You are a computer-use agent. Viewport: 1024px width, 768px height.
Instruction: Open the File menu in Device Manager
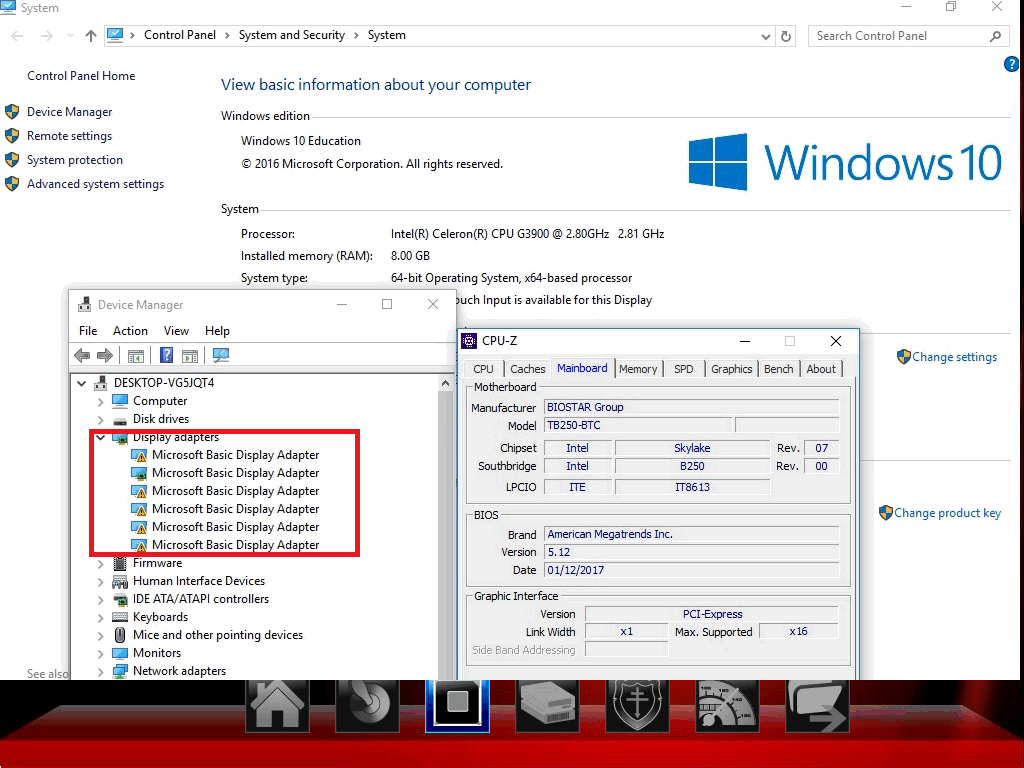[88, 331]
